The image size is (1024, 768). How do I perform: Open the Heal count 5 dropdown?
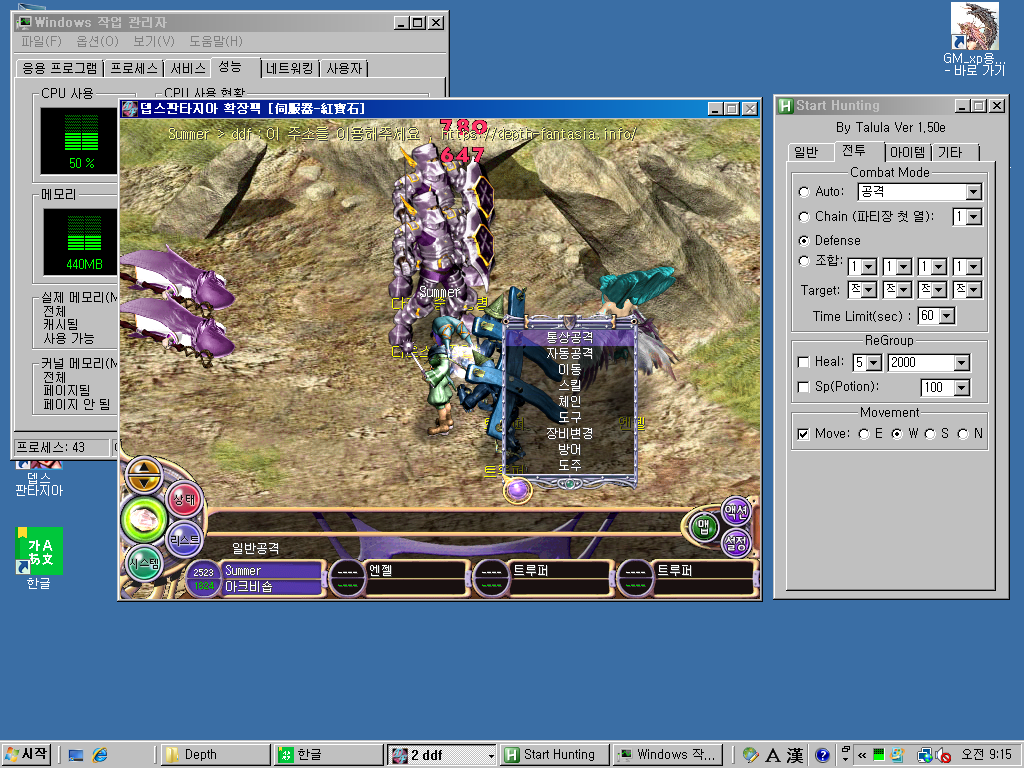[874, 363]
